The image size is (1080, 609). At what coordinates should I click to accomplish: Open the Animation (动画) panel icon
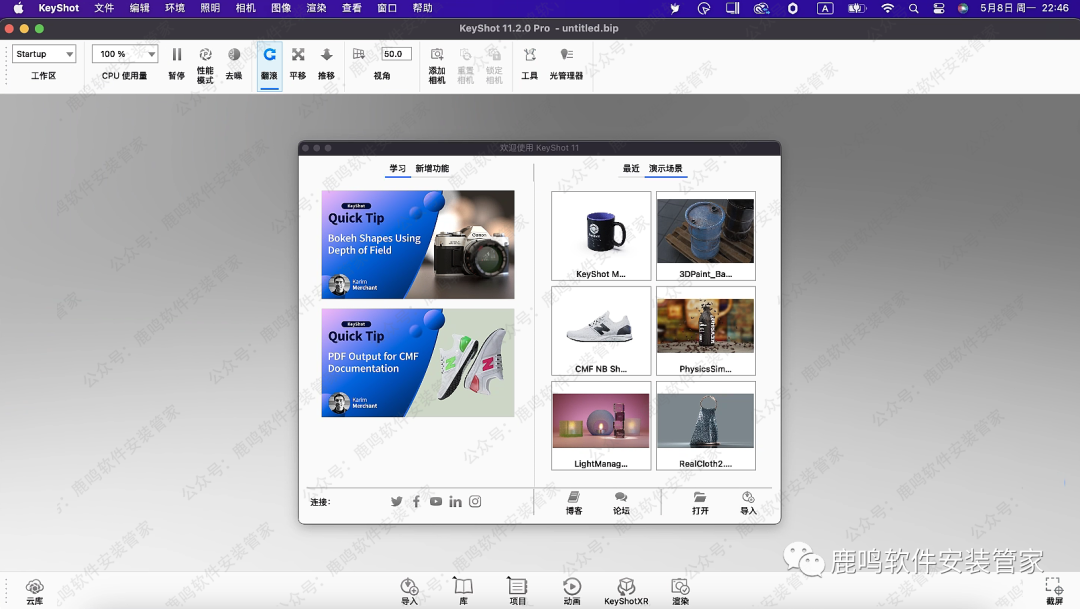coord(572,590)
